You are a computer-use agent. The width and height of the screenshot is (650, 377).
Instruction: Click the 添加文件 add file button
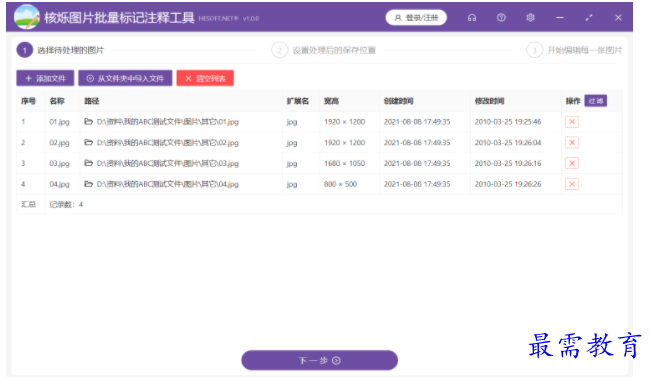[x=45, y=78]
